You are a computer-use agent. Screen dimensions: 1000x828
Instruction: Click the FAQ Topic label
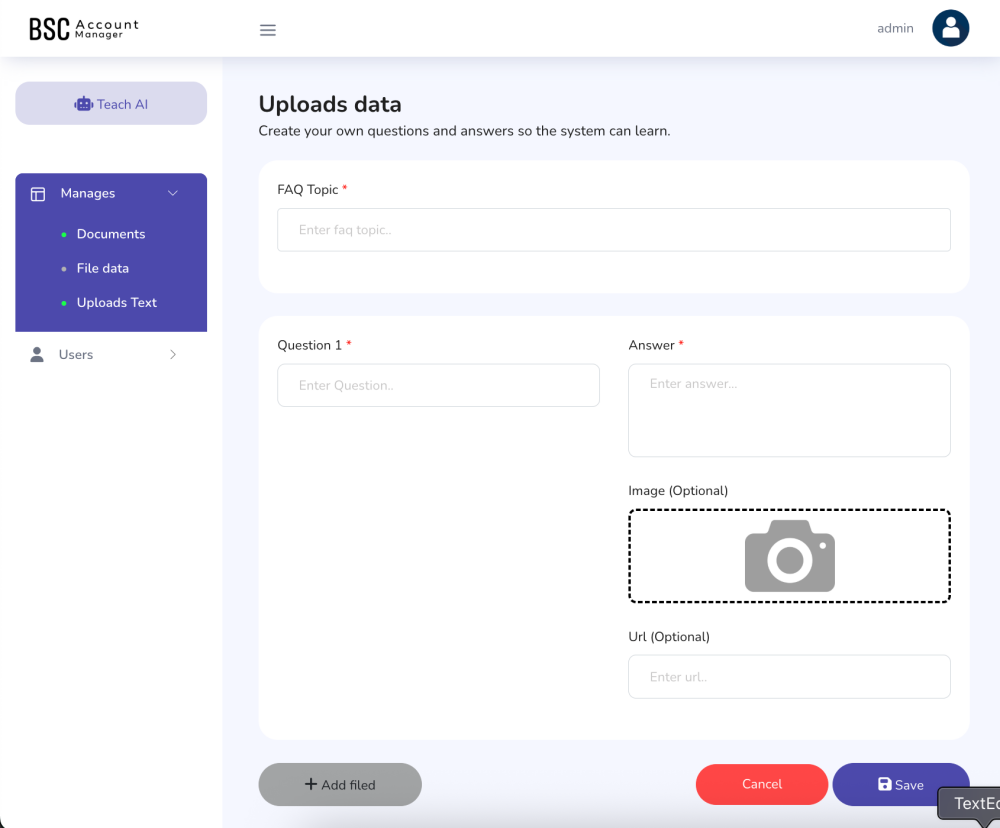click(x=307, y=189)
